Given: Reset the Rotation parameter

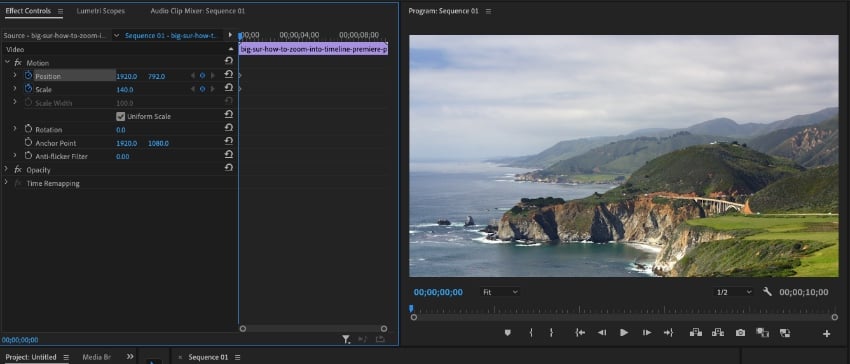Looking at the screenshot, I should pos(229,127).
